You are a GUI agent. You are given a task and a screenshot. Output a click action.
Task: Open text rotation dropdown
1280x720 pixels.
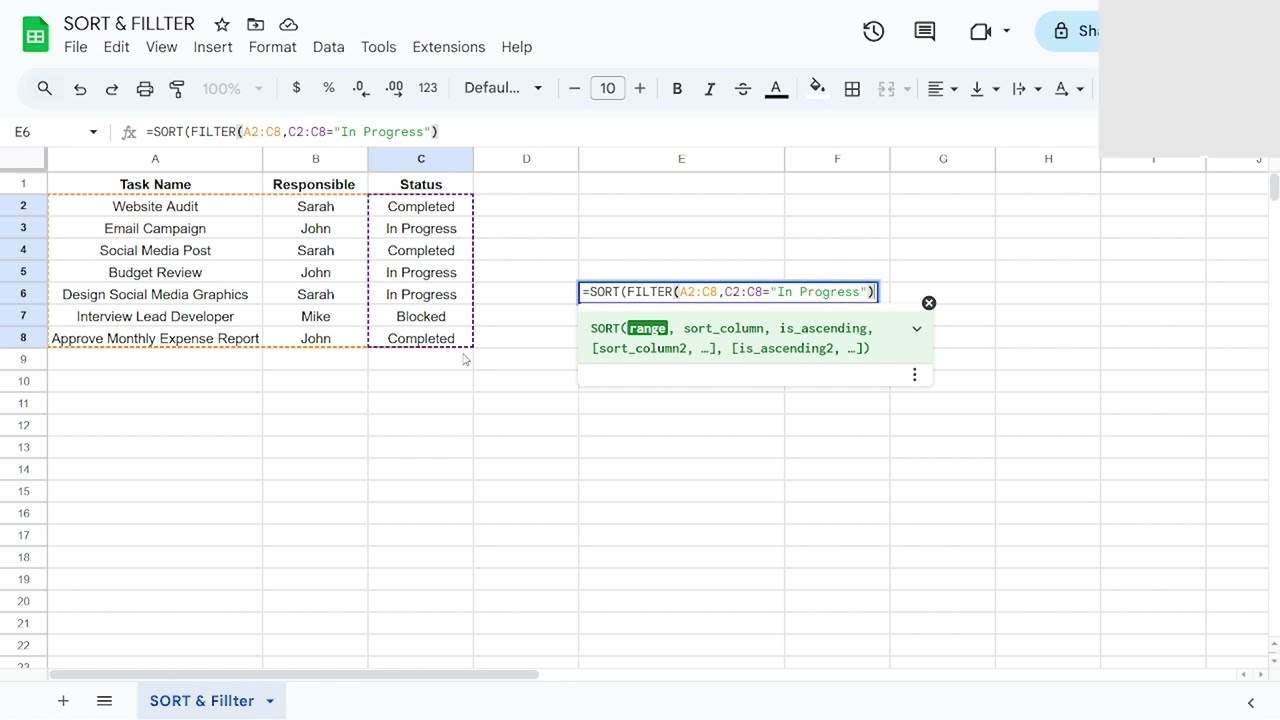tap(1069, 89)
